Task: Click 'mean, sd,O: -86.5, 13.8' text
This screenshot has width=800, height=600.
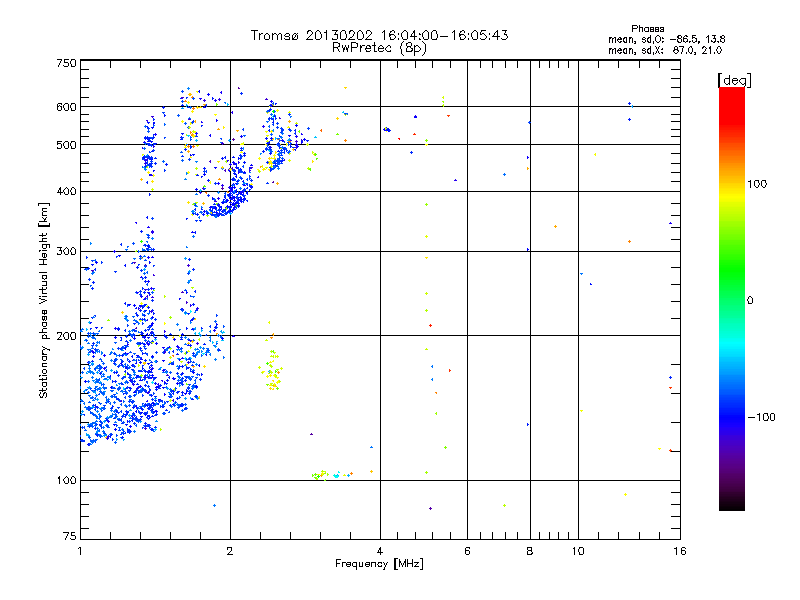Action: (x=666, y=39)
